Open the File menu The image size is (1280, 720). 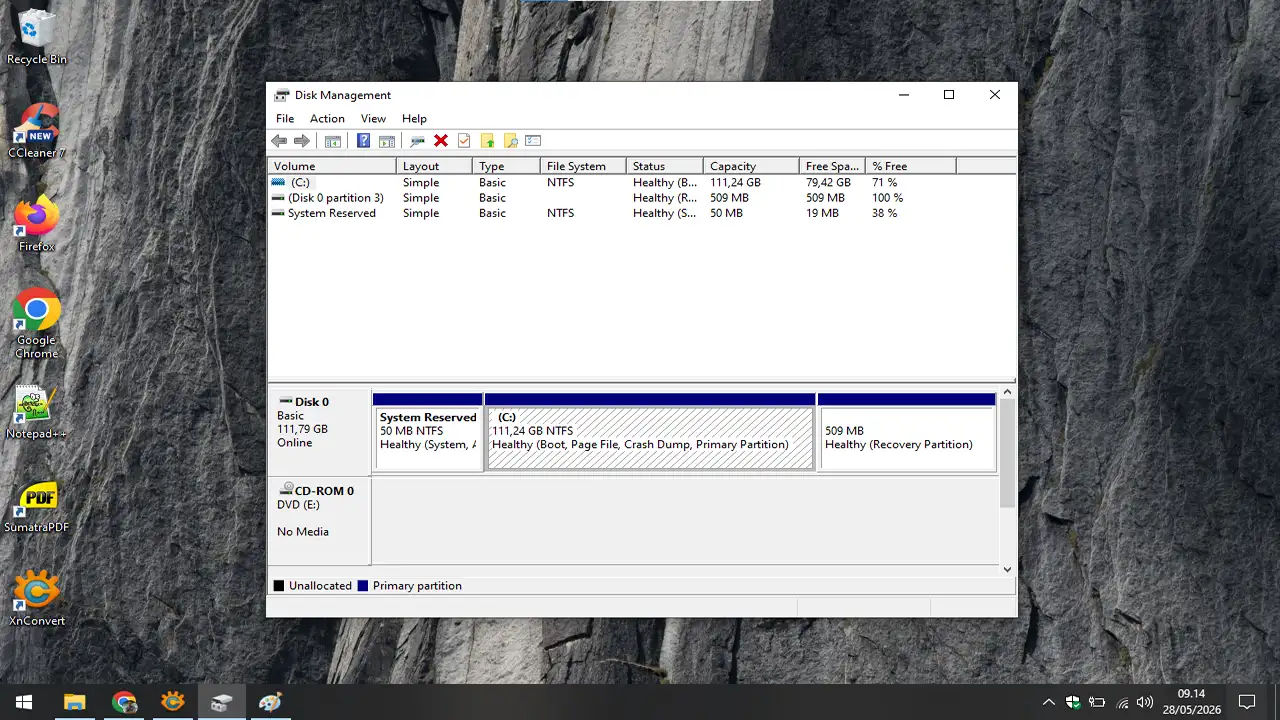(285, 118)
